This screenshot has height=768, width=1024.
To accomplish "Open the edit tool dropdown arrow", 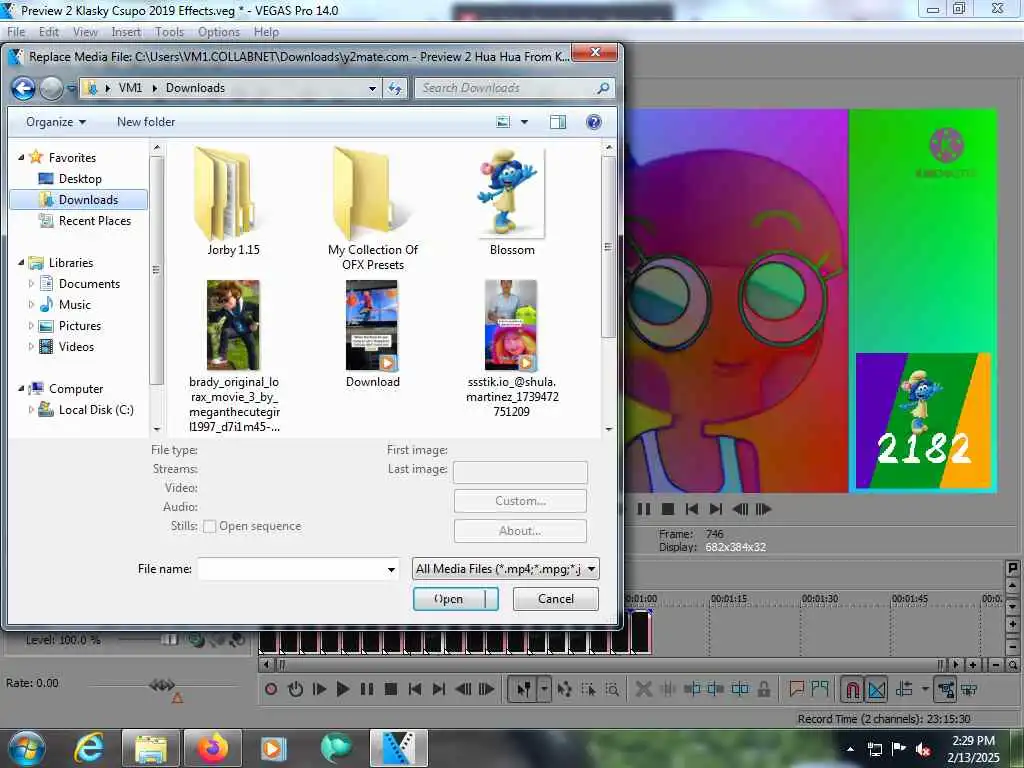I will click(x=543, y=689).
